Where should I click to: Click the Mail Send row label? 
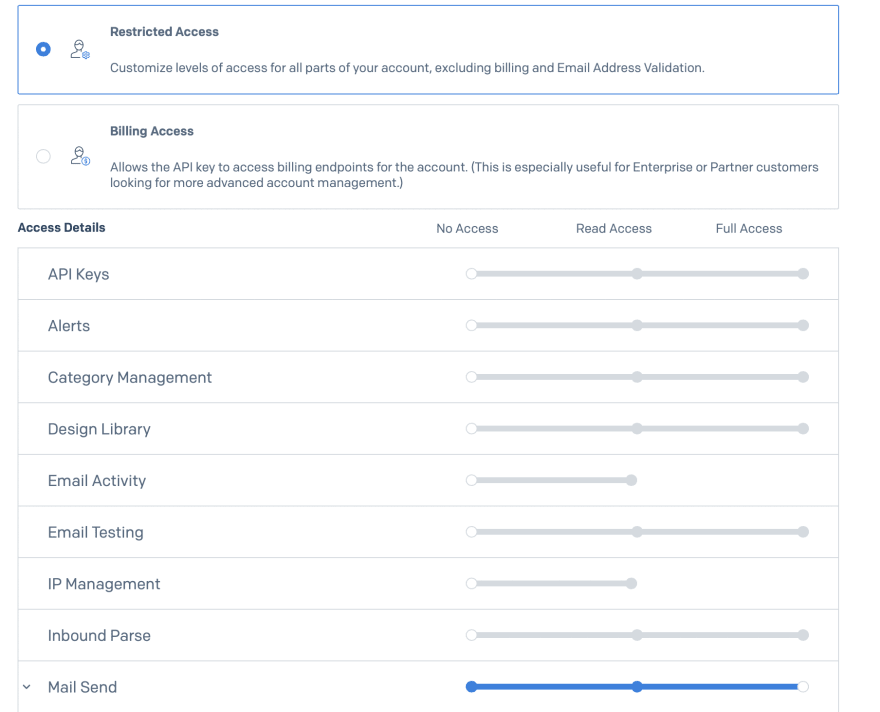point(82,687)
